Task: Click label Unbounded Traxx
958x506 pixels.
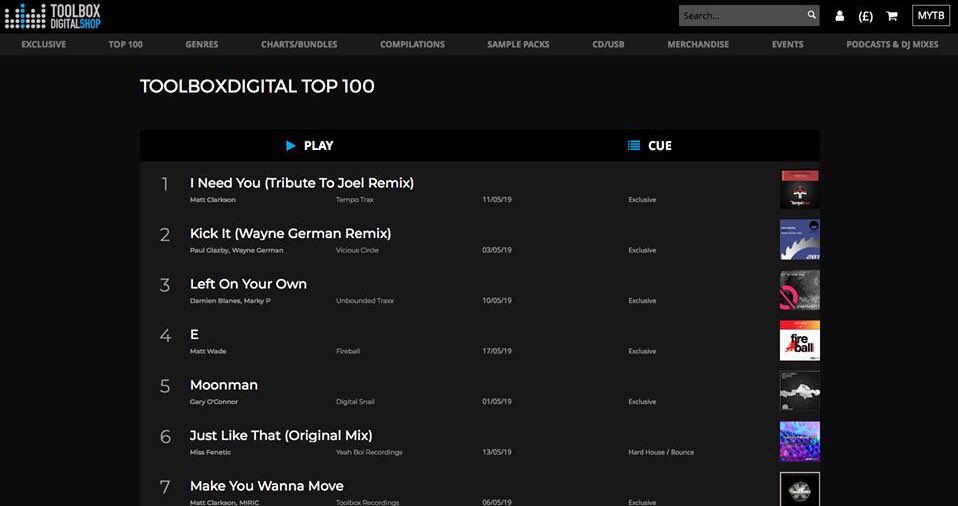Action: 365,301
